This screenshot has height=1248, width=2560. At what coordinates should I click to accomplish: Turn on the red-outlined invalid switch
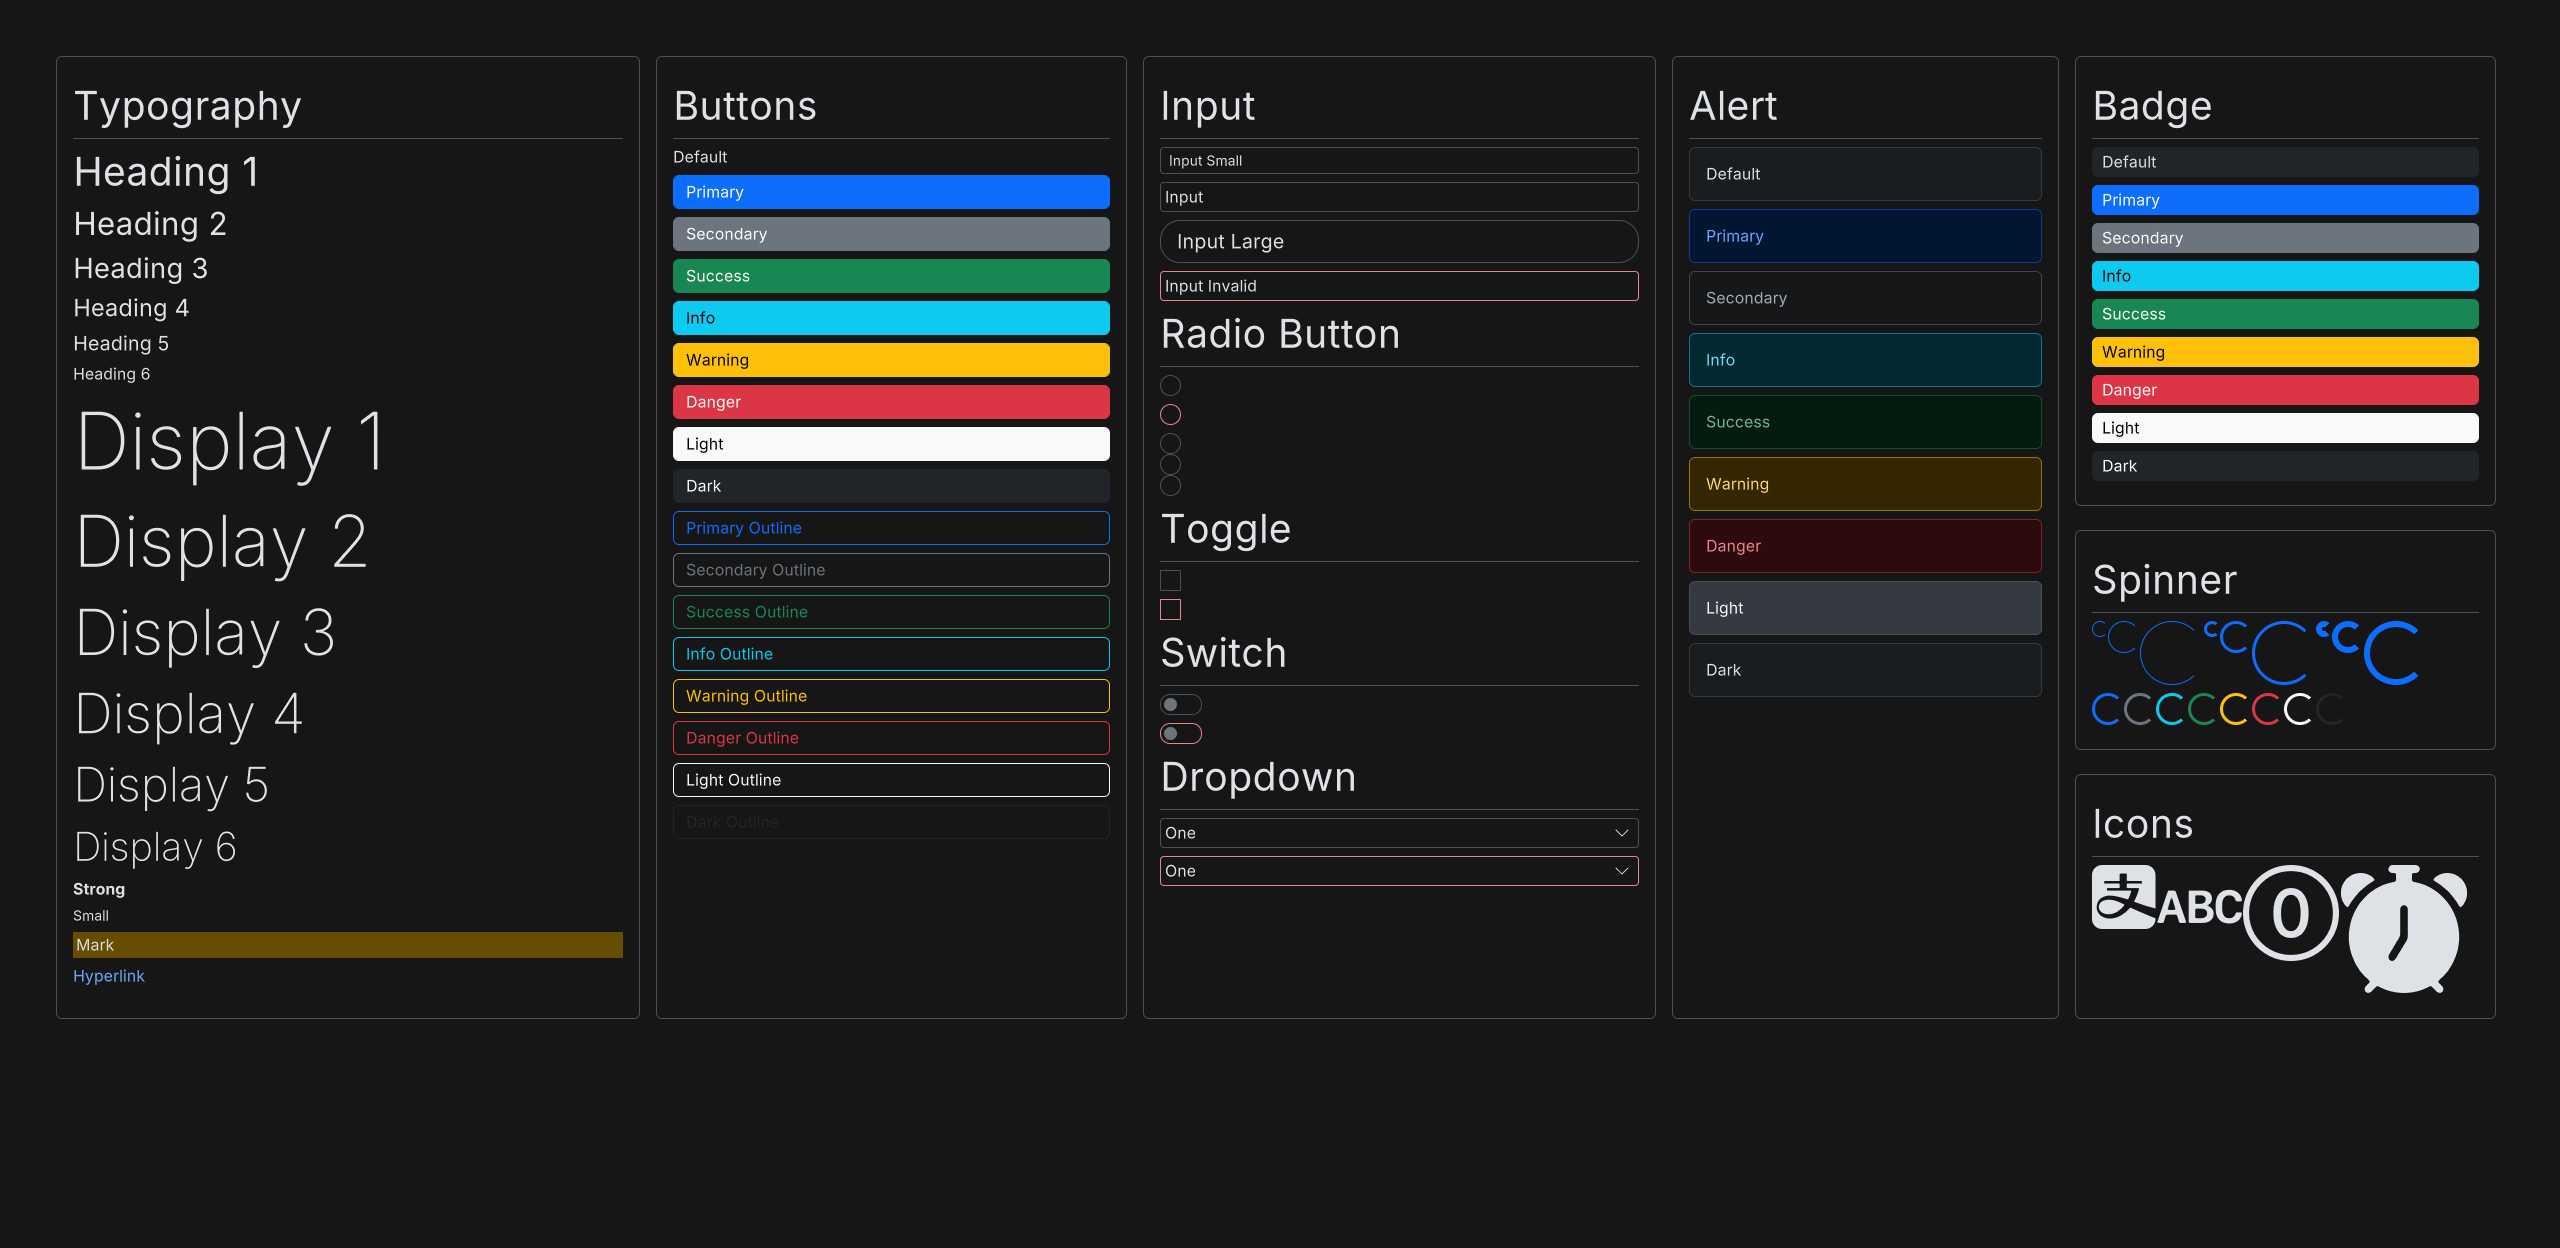1181,733
